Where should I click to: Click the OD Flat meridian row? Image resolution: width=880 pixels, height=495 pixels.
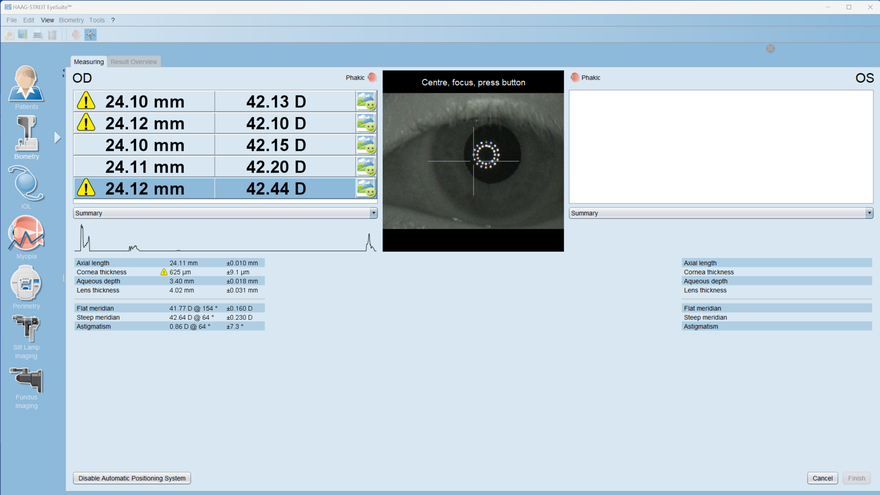pos(169,308)
